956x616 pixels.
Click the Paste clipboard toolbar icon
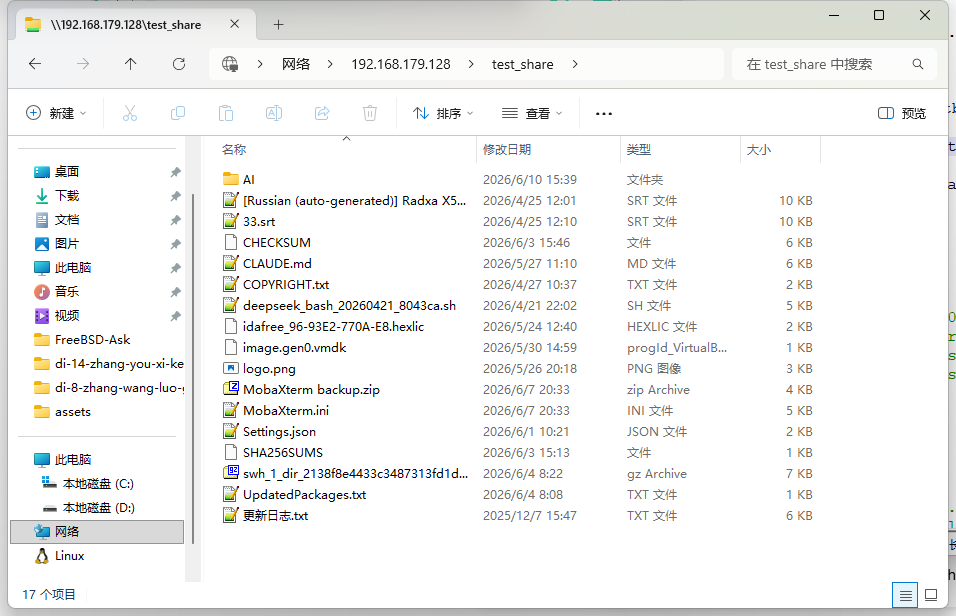point(226,113)
